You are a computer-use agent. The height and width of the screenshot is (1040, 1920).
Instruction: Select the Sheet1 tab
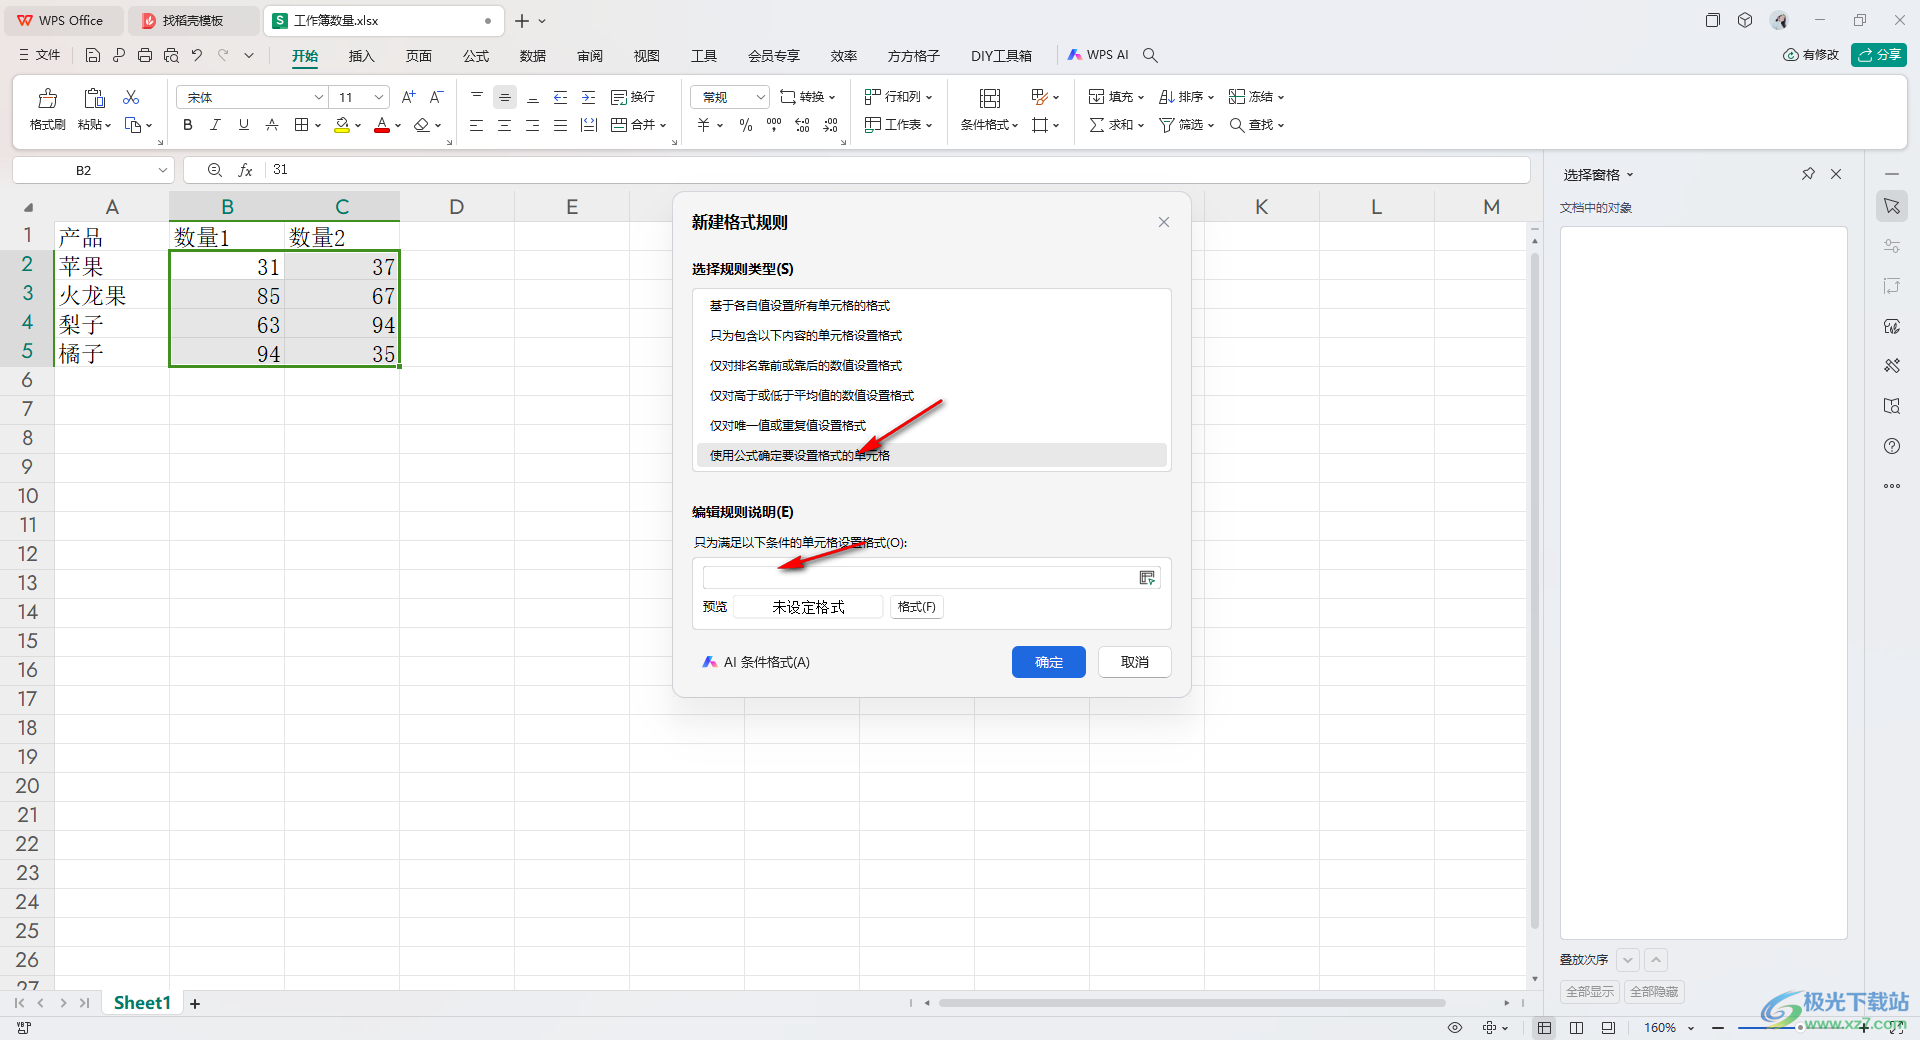pyautogui.click(x=142, y=1003)
